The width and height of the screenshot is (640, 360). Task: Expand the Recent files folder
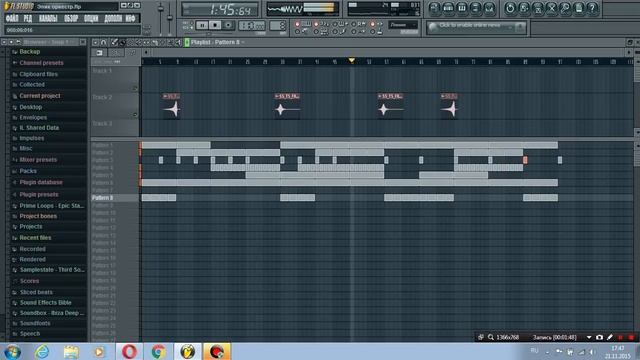coord(35,238)
